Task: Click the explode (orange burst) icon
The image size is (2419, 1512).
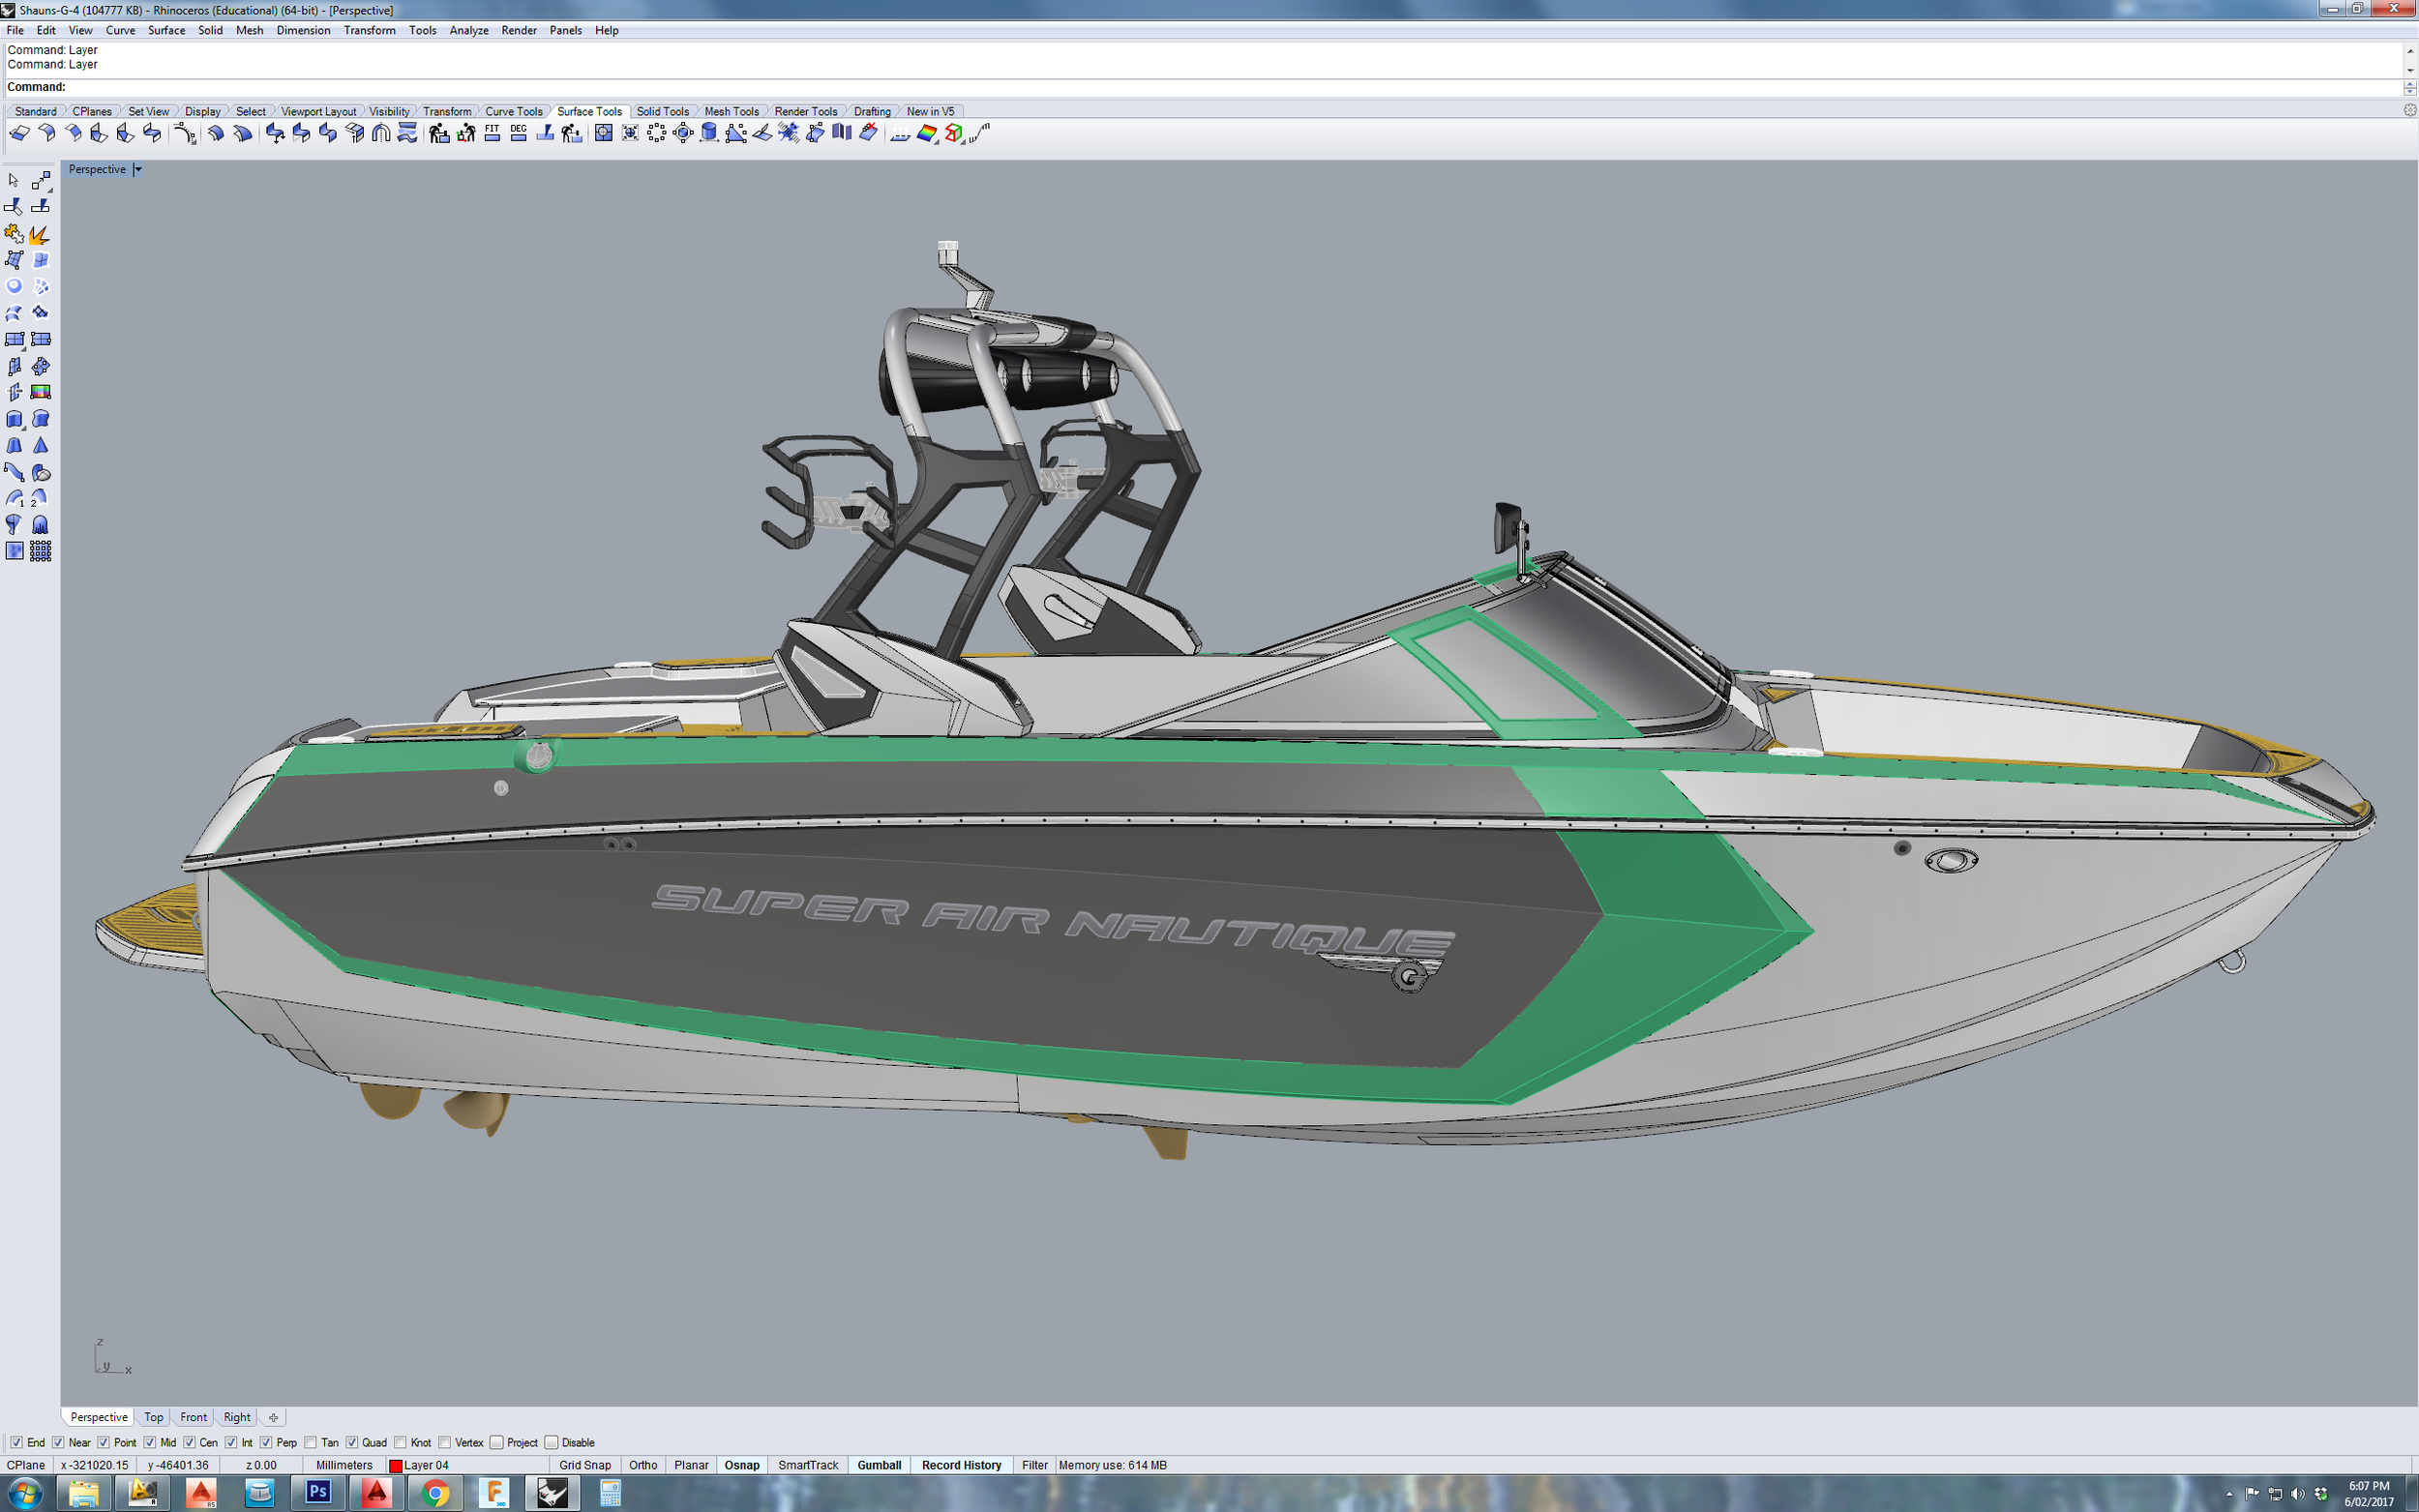Action: point(40,234)
